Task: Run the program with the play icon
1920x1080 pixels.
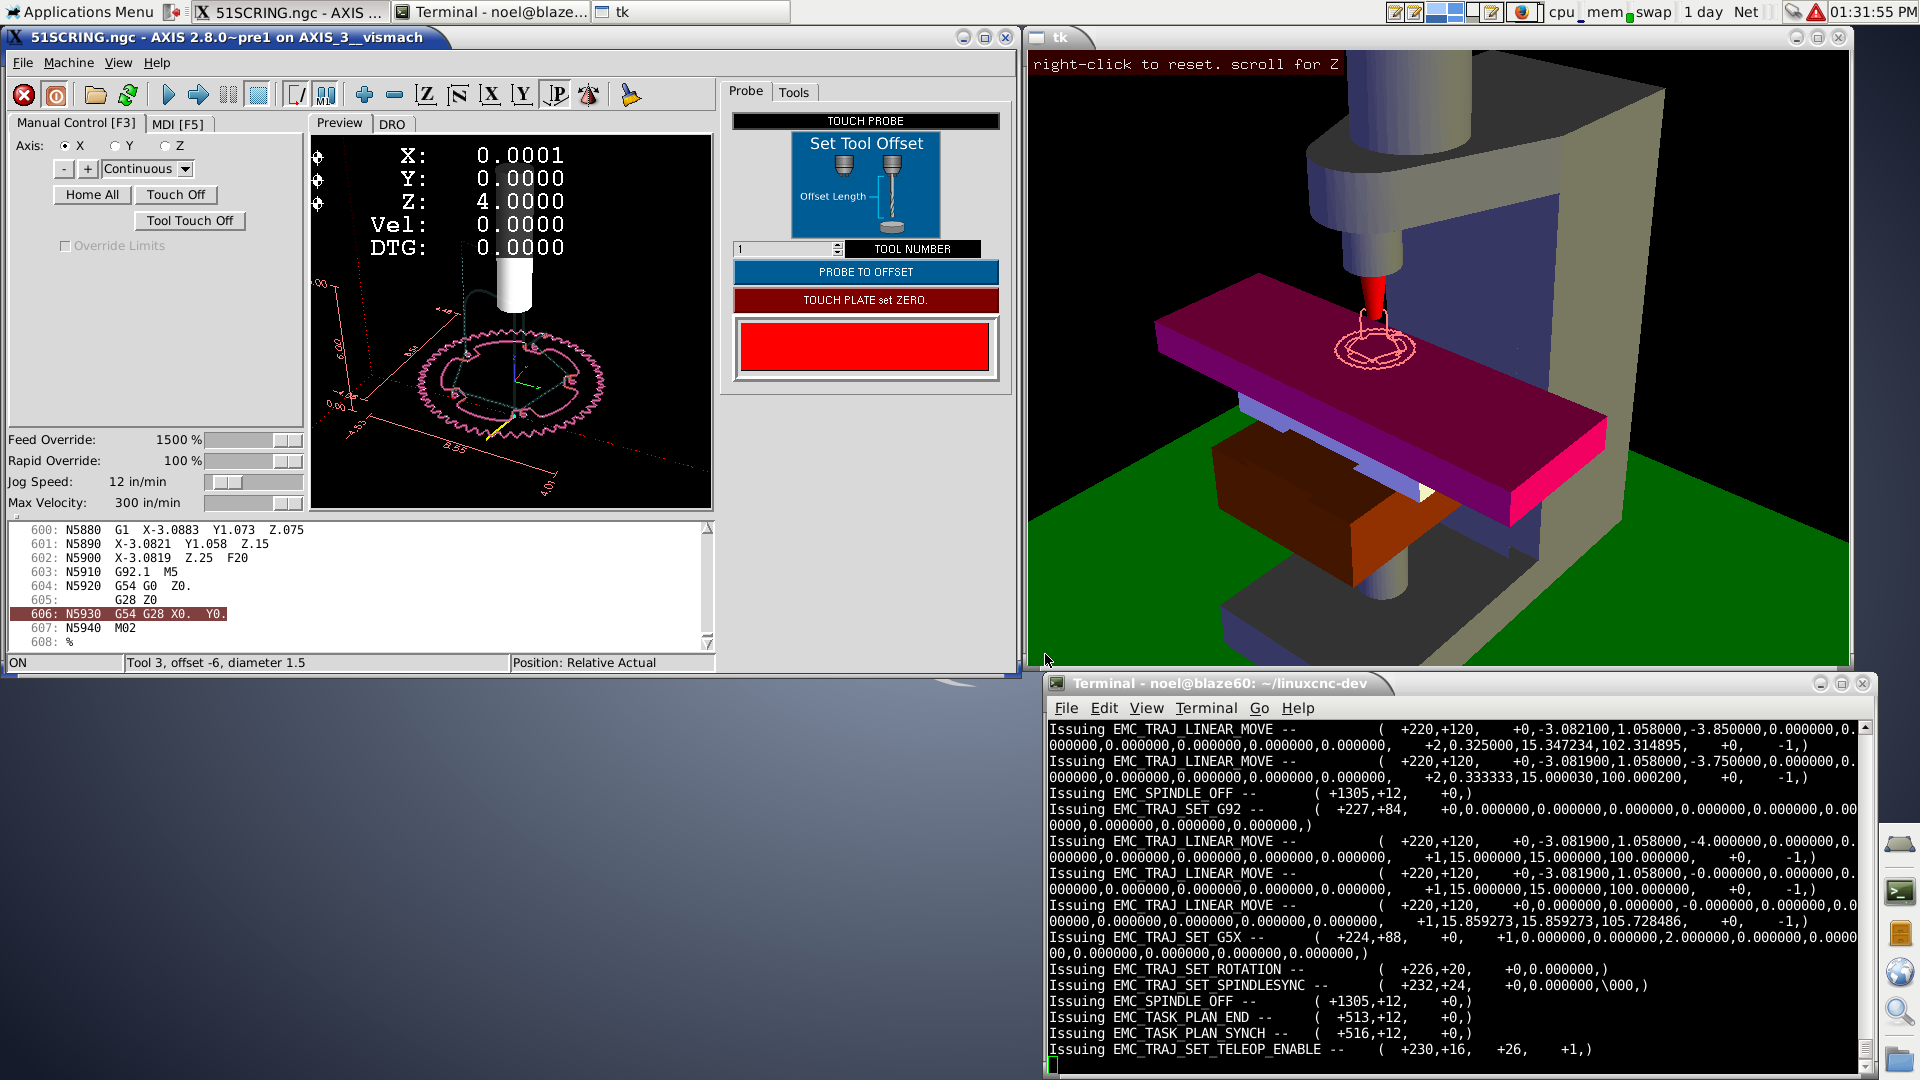Action: [168, 95]
